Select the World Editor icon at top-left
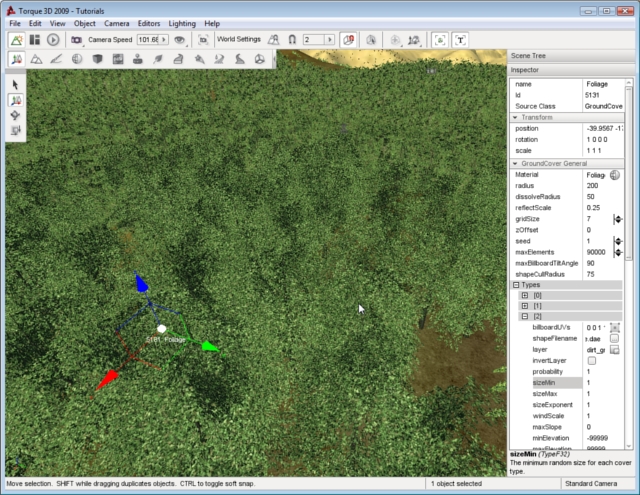The image size is (640, 495). coord(16,39)
